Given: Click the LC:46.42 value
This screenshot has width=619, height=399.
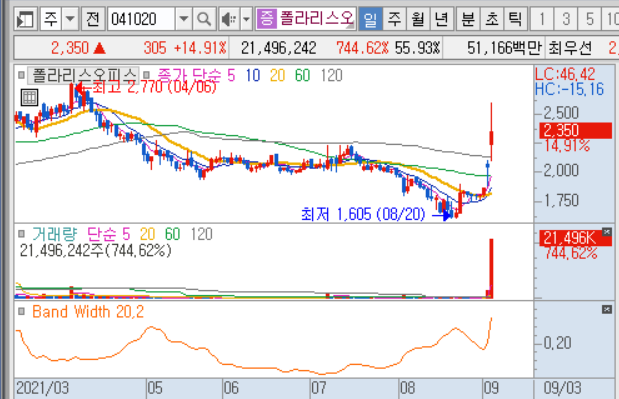Looking at the screenshot, I should pyautogui.click(x=565, y=74).
